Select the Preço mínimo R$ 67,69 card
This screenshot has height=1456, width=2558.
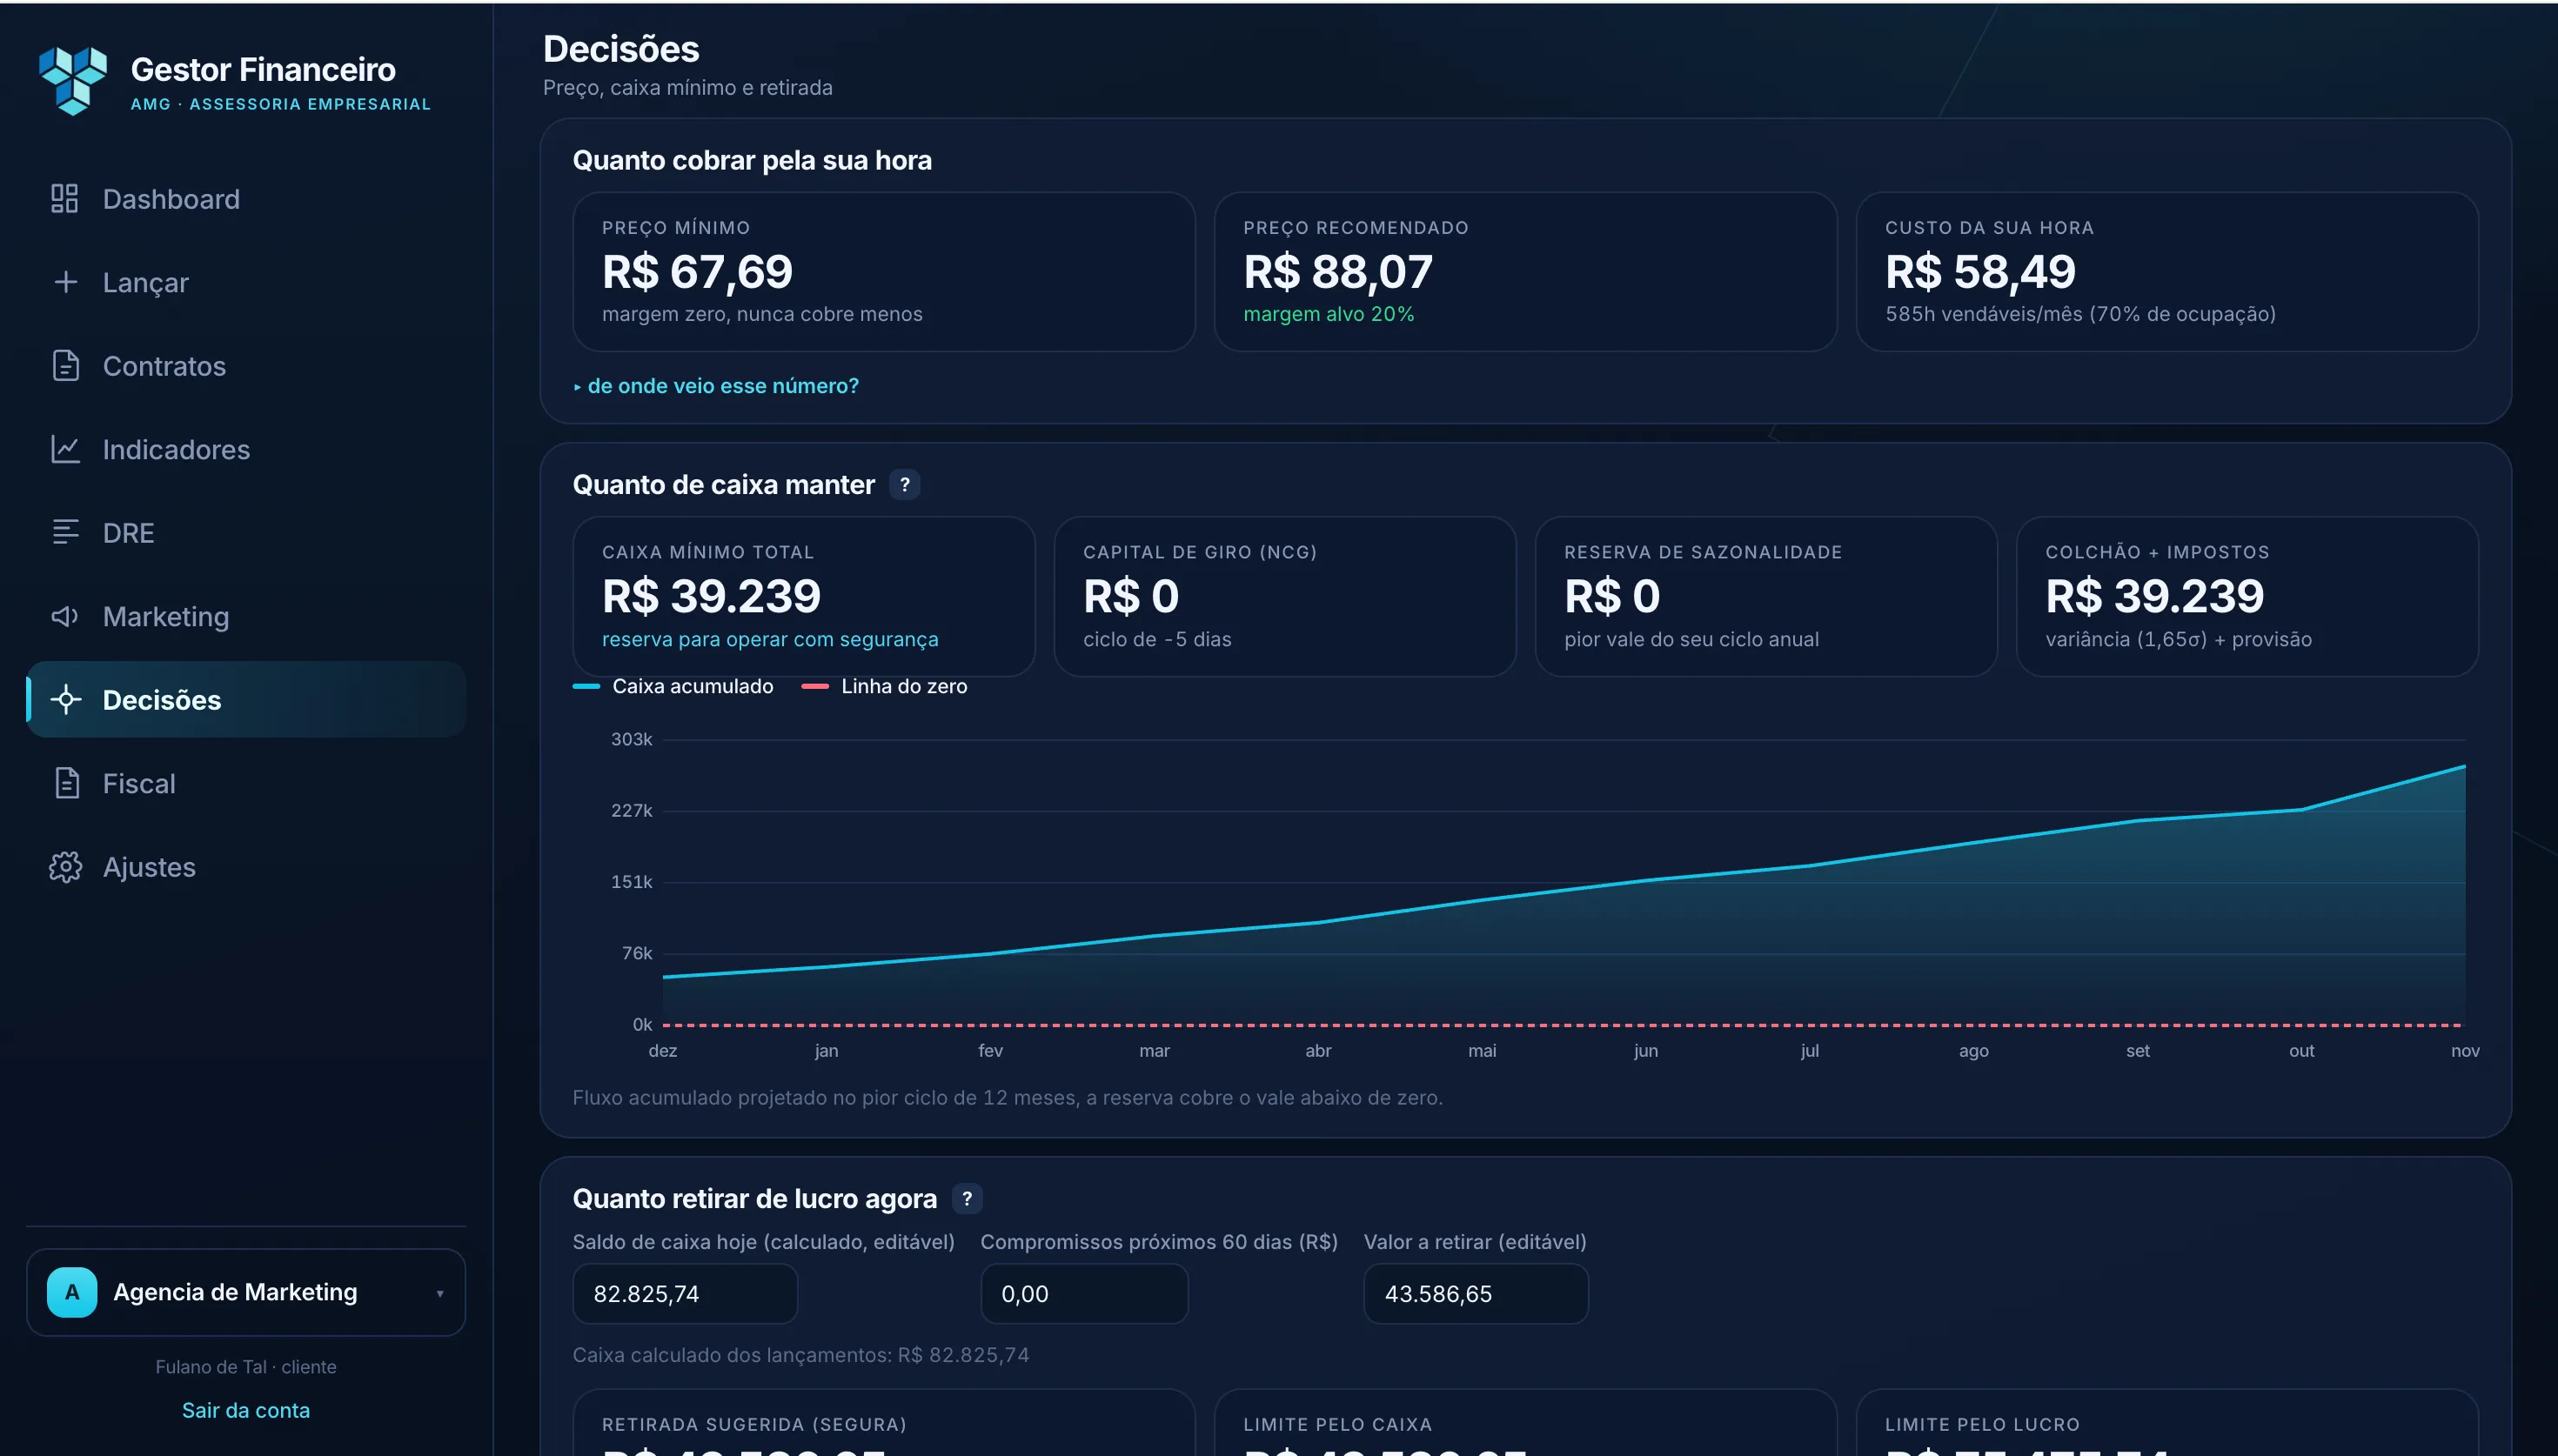tap(884, 272)
